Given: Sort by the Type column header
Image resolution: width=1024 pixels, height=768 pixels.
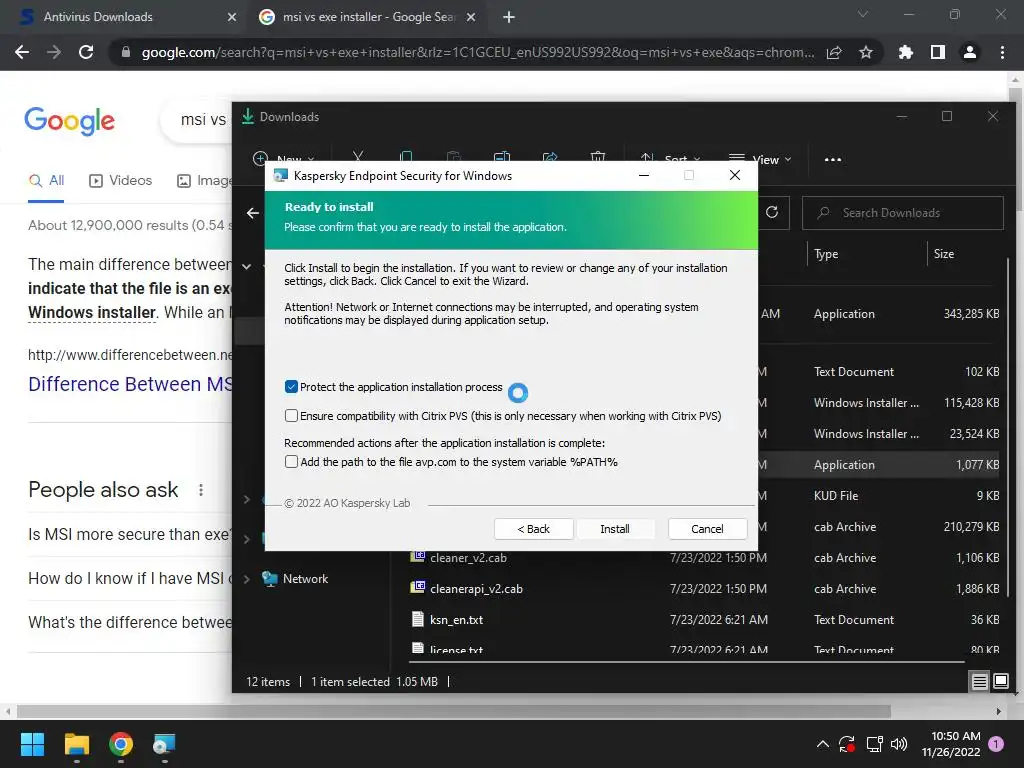Looking at the screenshot, I should 826,253.
